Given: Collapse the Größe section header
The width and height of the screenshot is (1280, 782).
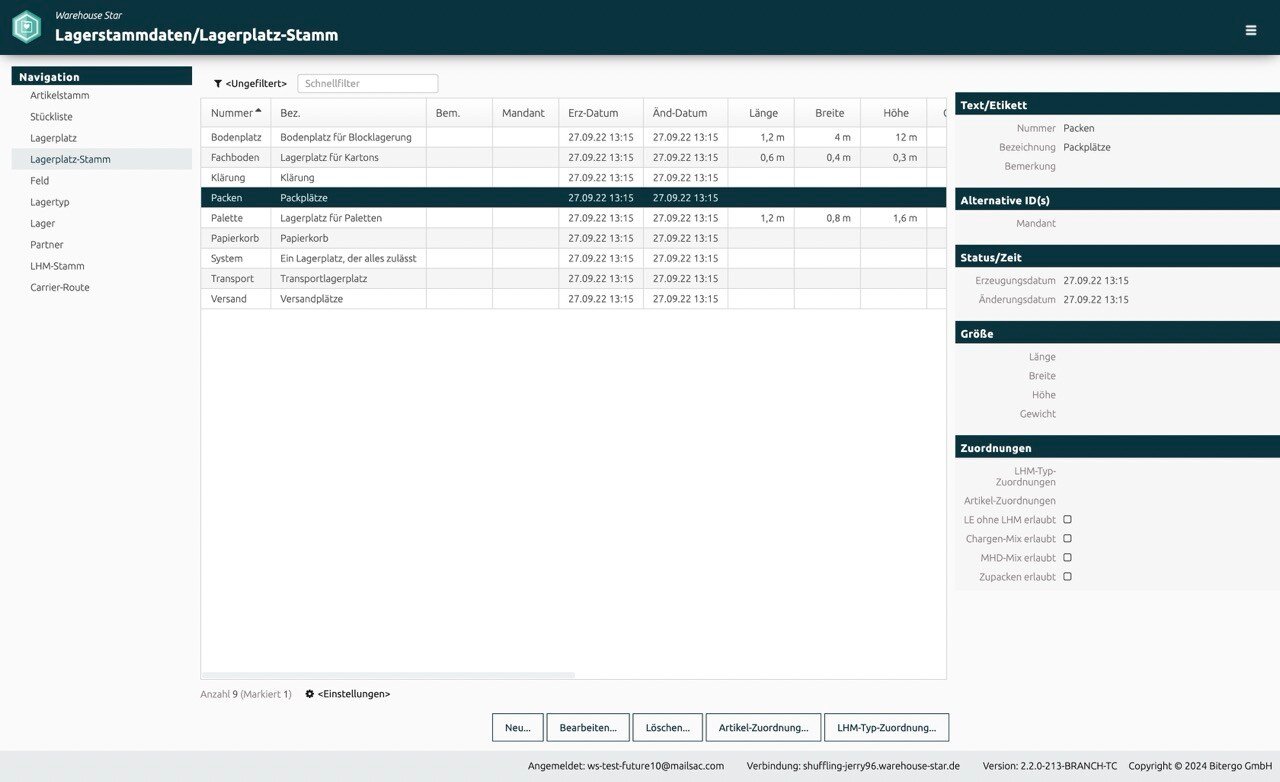Looking at the screenshot, I should [x=1117, y=333].
